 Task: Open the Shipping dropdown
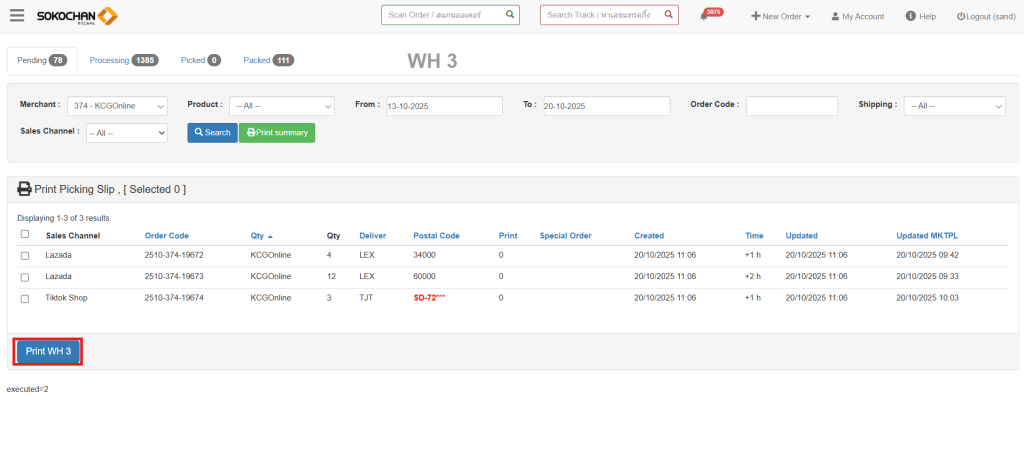[954, 106]
